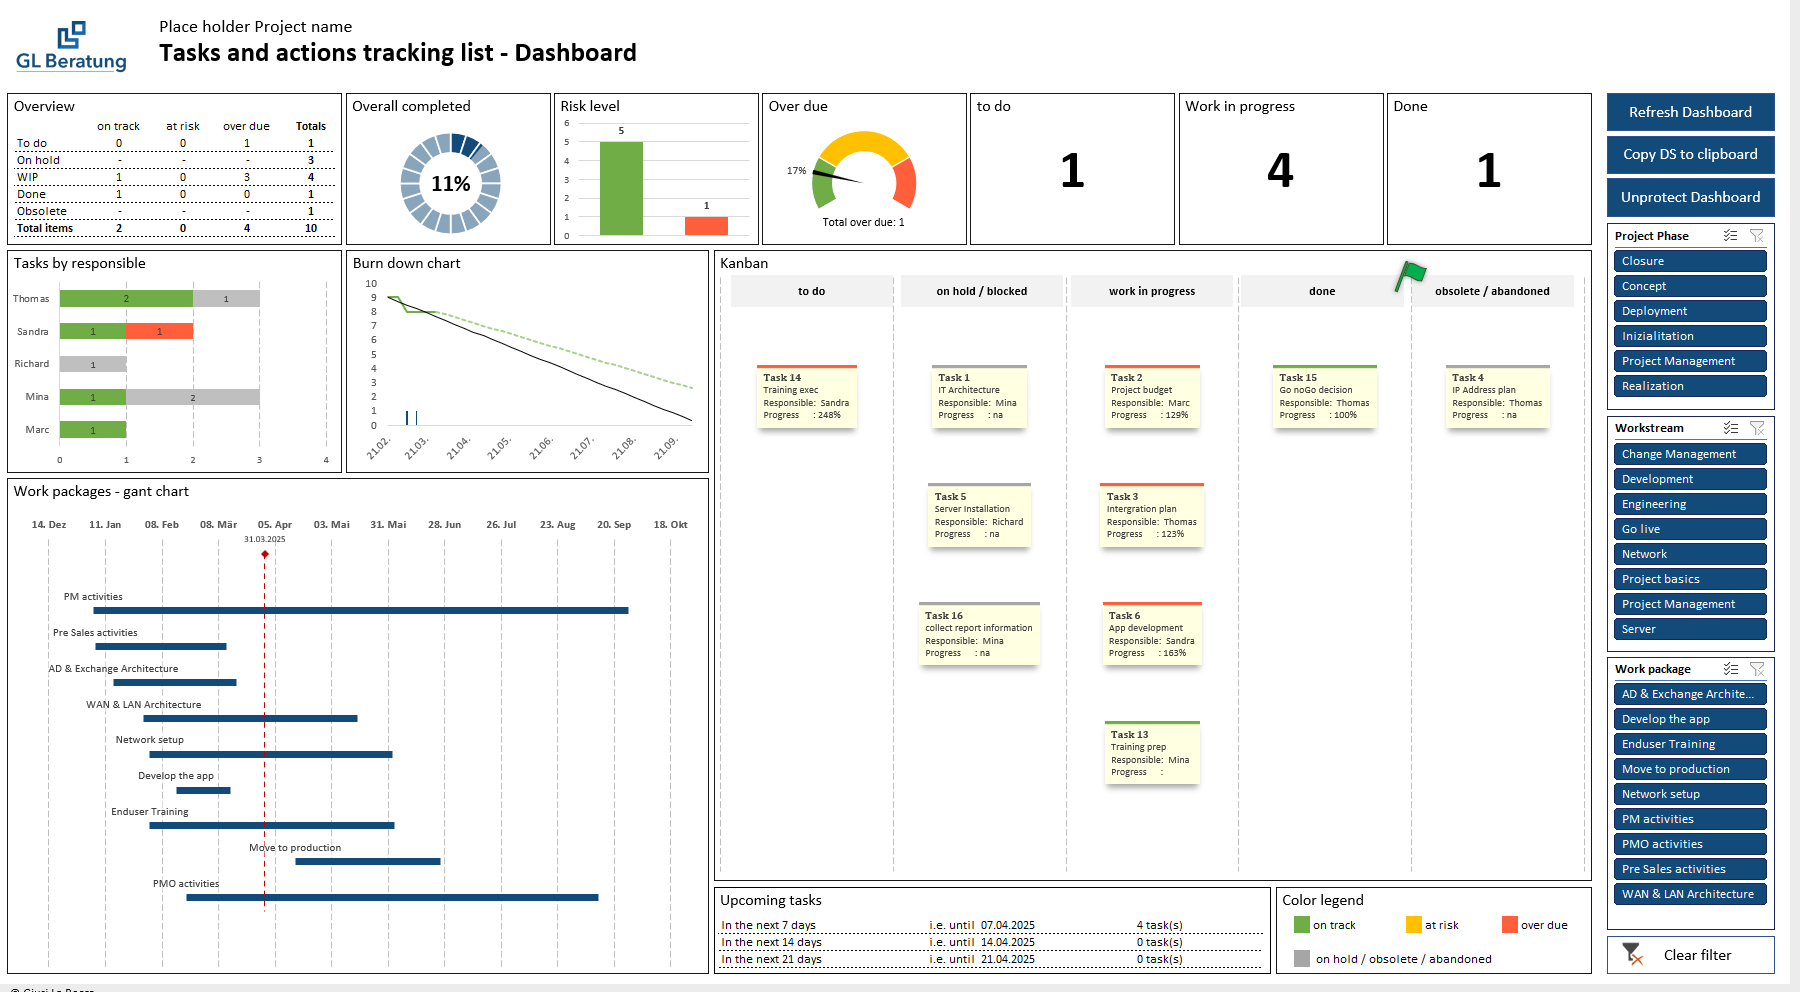Select Enduser Training work package
The image size is (1800, 992).
coord(1690,744)
